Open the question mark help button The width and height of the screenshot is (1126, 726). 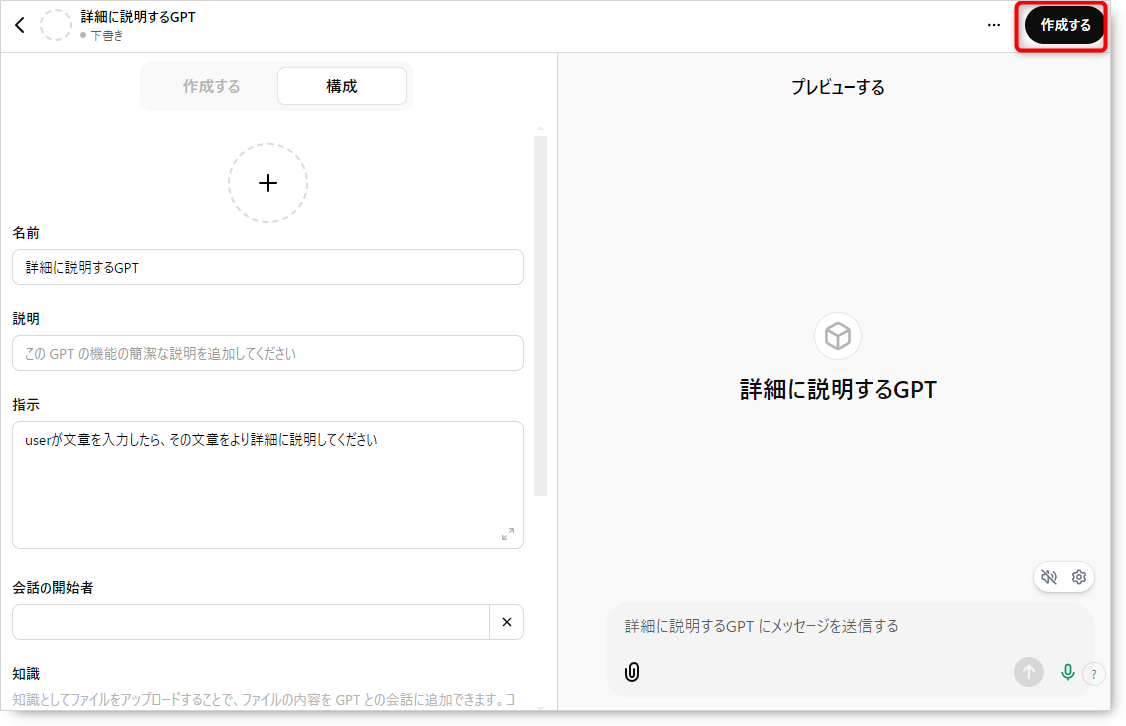[1094, 674]
